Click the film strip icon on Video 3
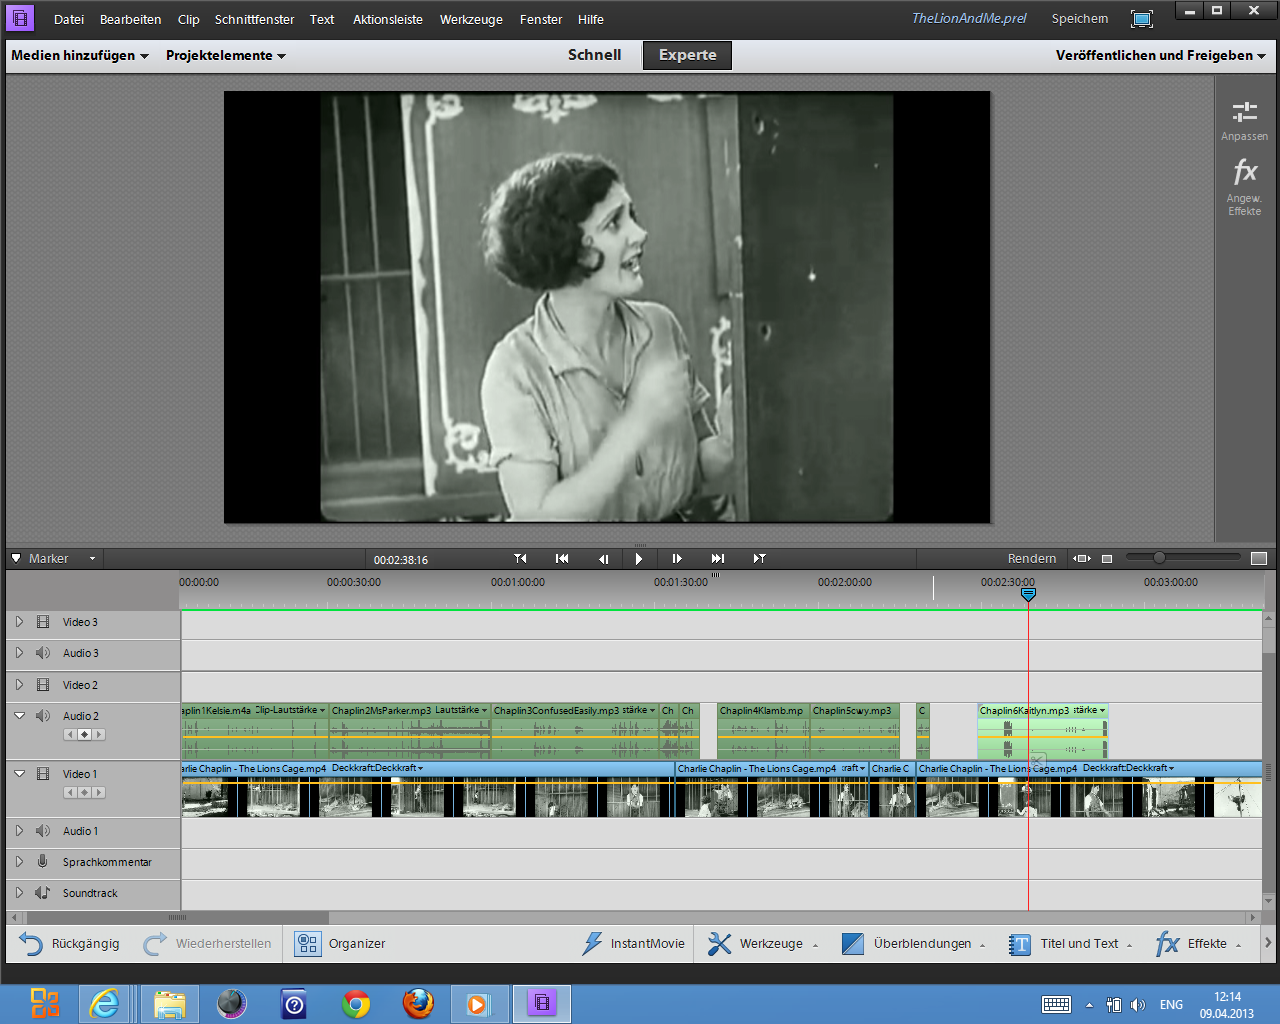This screenshot has height=1024, width=1280. [x=43, y=622]
